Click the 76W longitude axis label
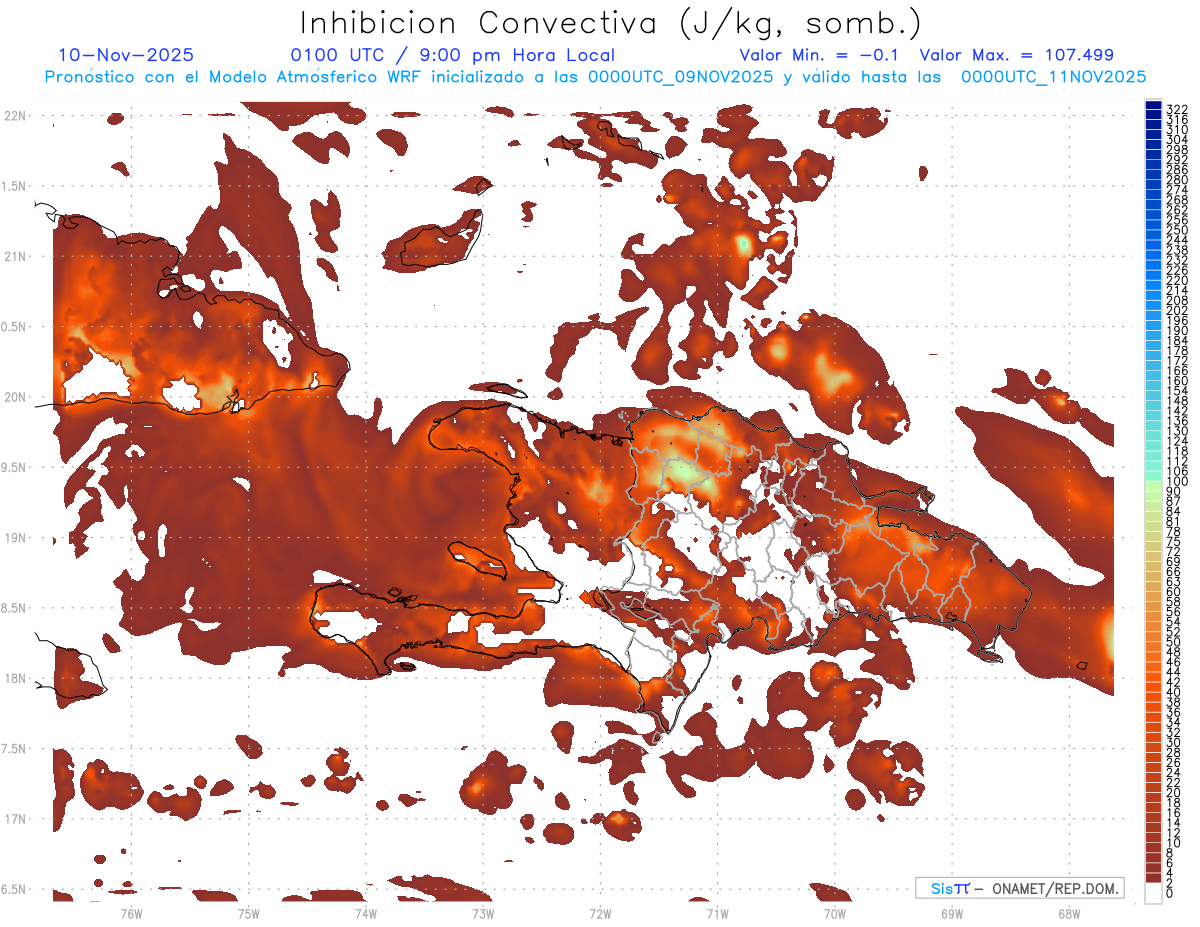 tap(131, 913)
